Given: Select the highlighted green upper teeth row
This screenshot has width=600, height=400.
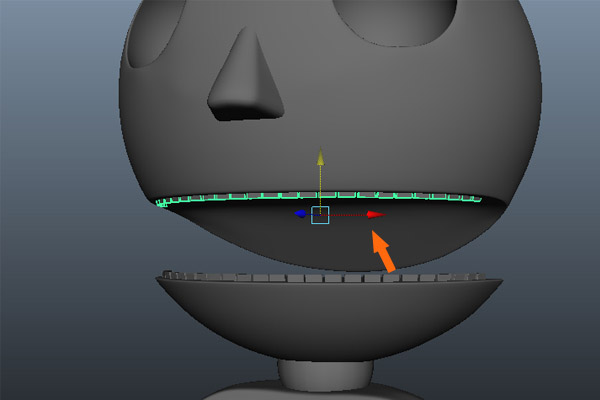Looking at the screenshot, I should 319,198.
